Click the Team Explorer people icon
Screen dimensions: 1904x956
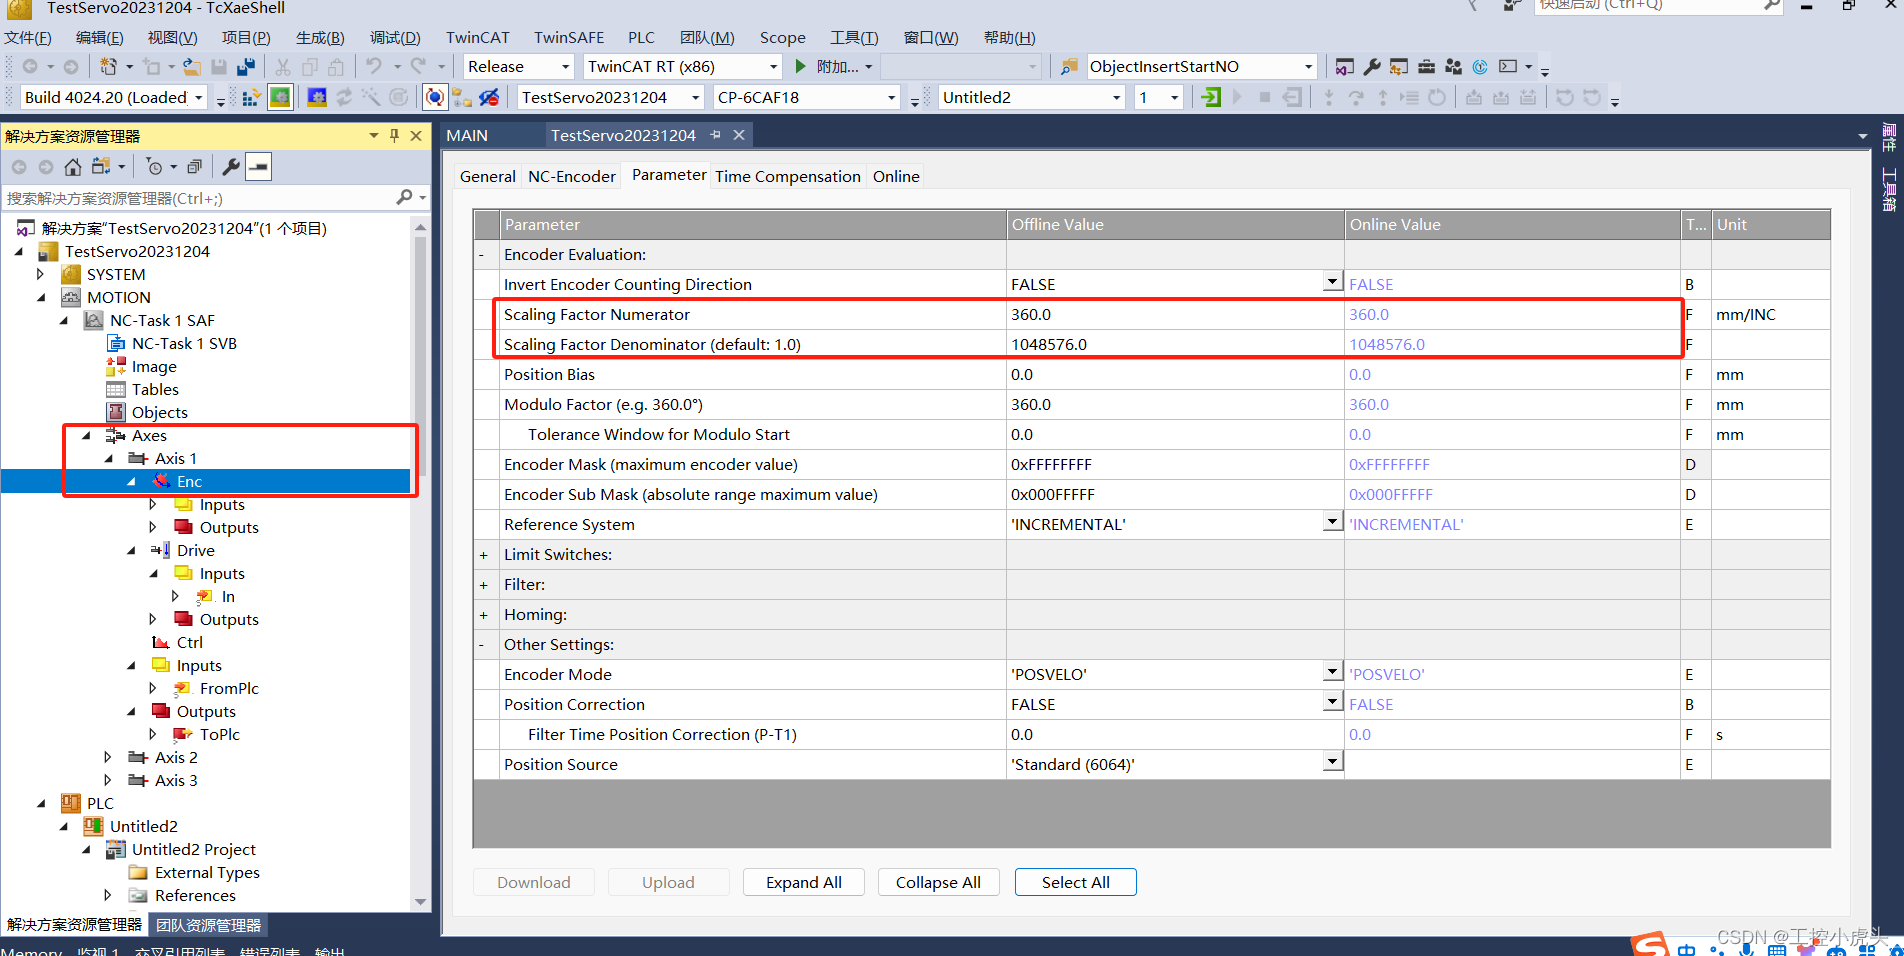coord(1453,67)
